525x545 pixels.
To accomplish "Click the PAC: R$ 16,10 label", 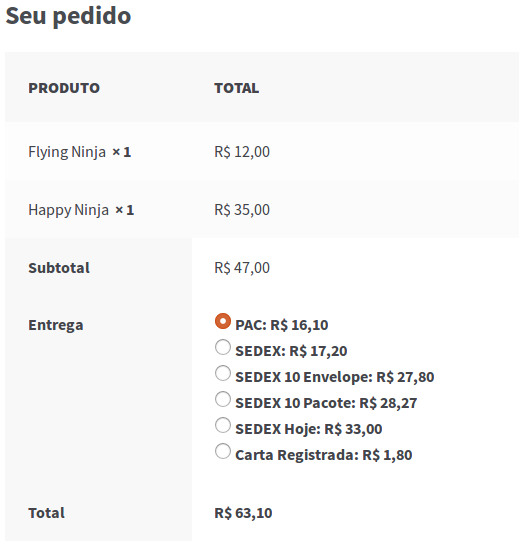I will coord(282,325).
